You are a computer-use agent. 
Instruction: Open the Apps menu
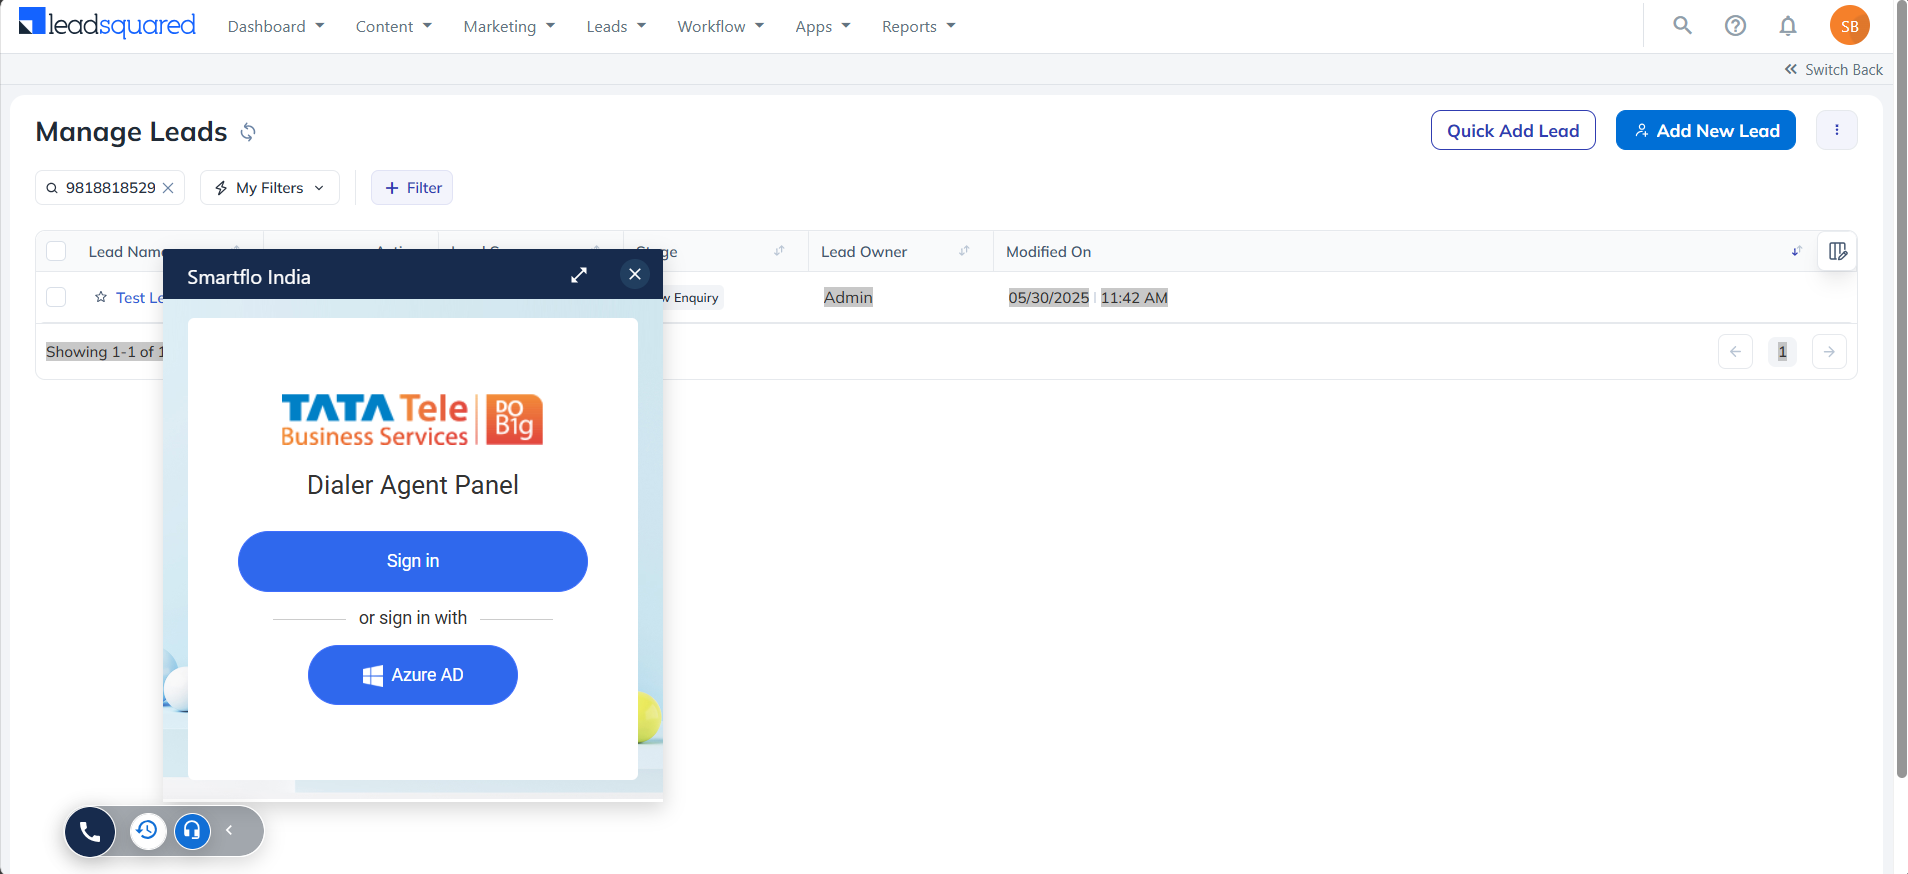(x=823, y=27)
